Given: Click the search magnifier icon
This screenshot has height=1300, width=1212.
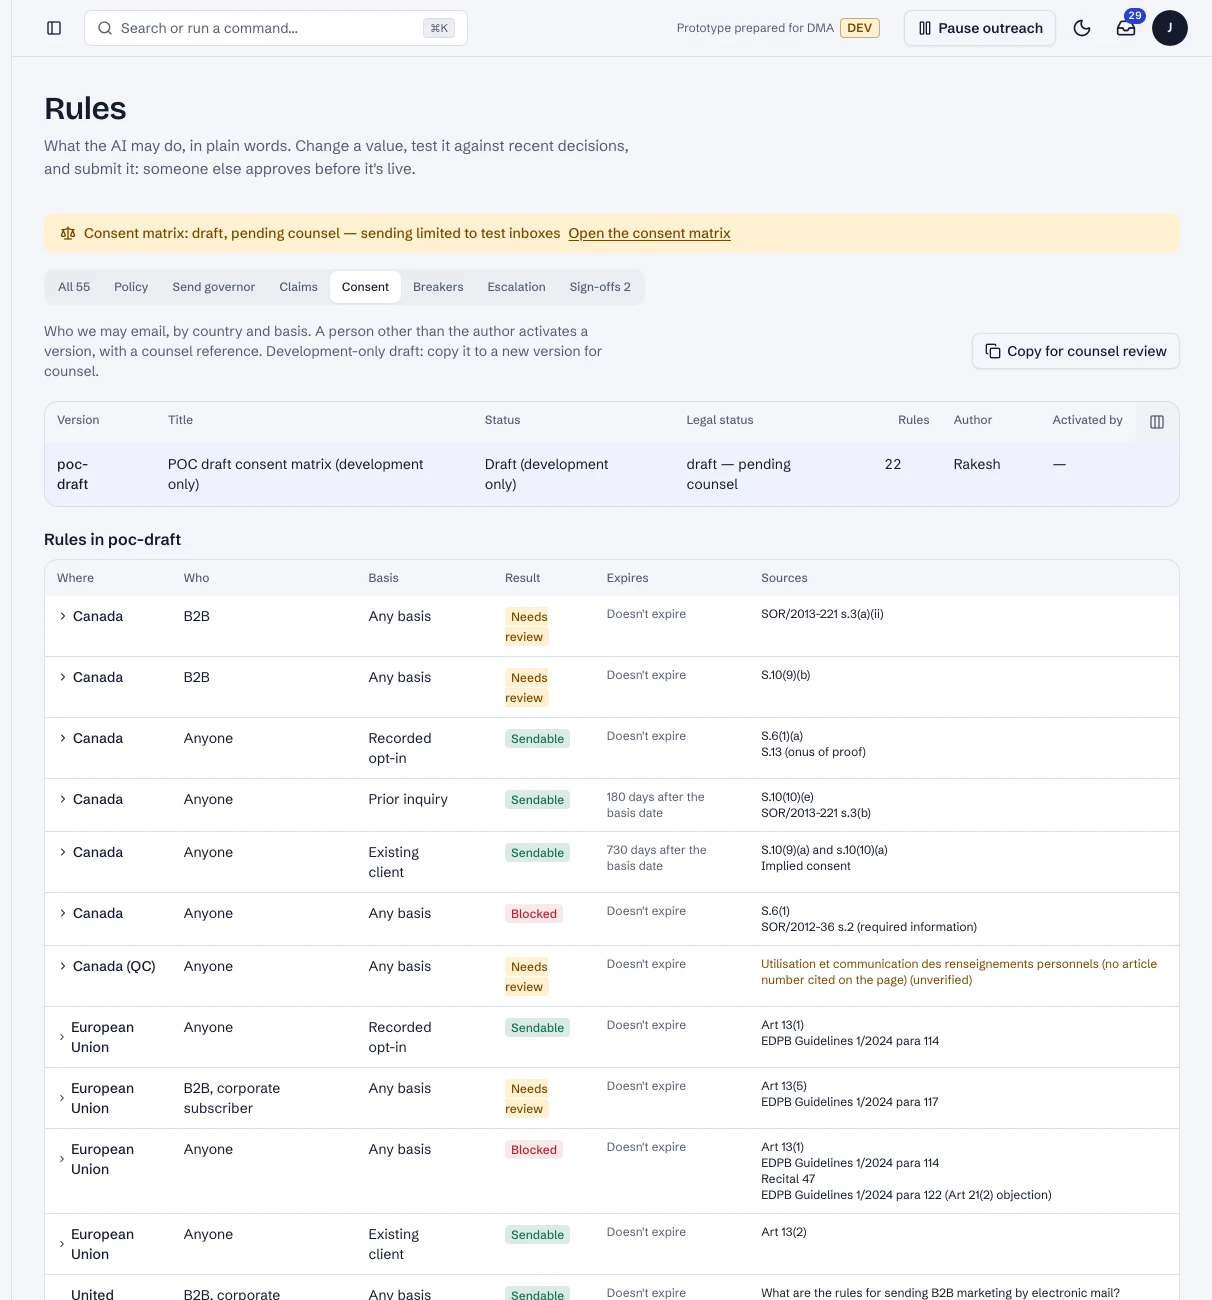Looking at the screenshot, I should tap(105, 28).
